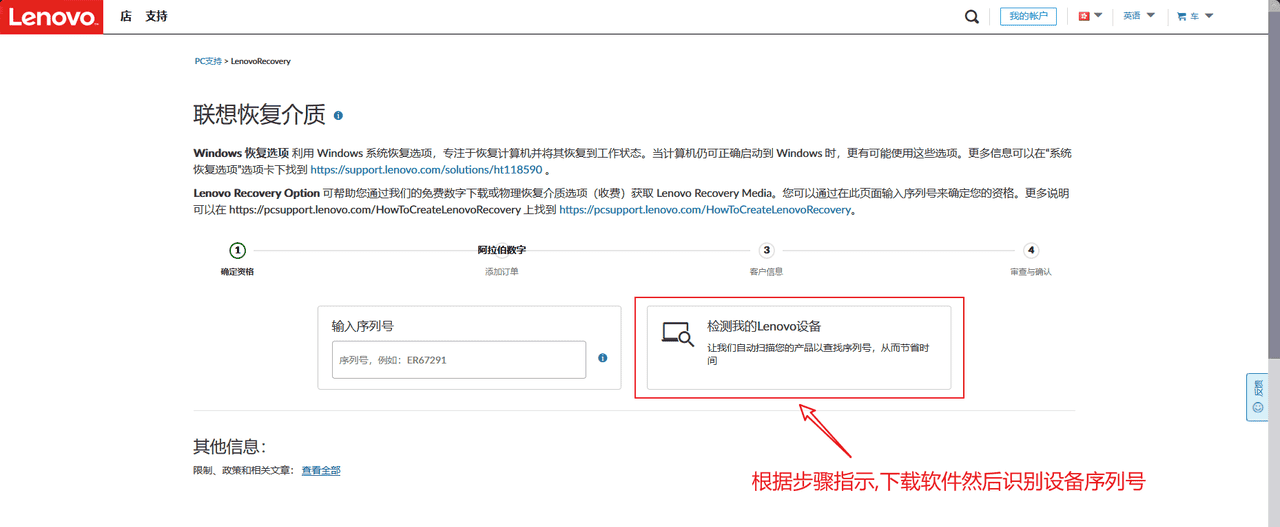
Task: Click the laptop scan icon
Action: click(678, 334)
